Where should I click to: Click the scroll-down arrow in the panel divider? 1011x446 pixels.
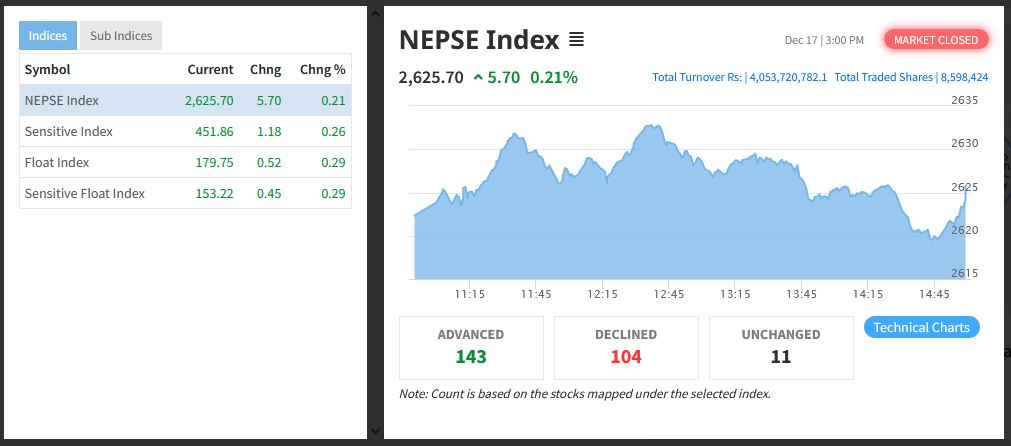[x=375, y=431]
